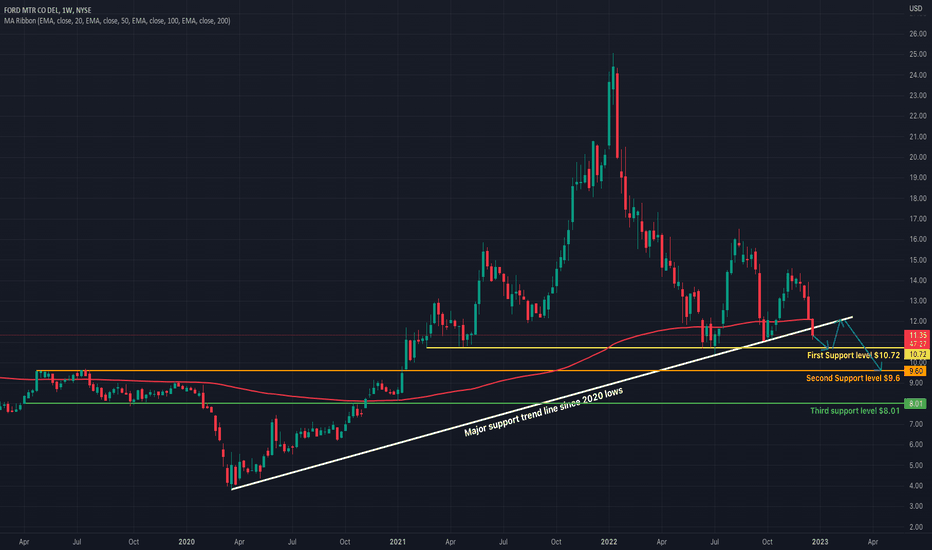Click the FORD MTR CO DEL symbol title
The height and width of the screenshot is (550, 932).
tap(48, 11)
